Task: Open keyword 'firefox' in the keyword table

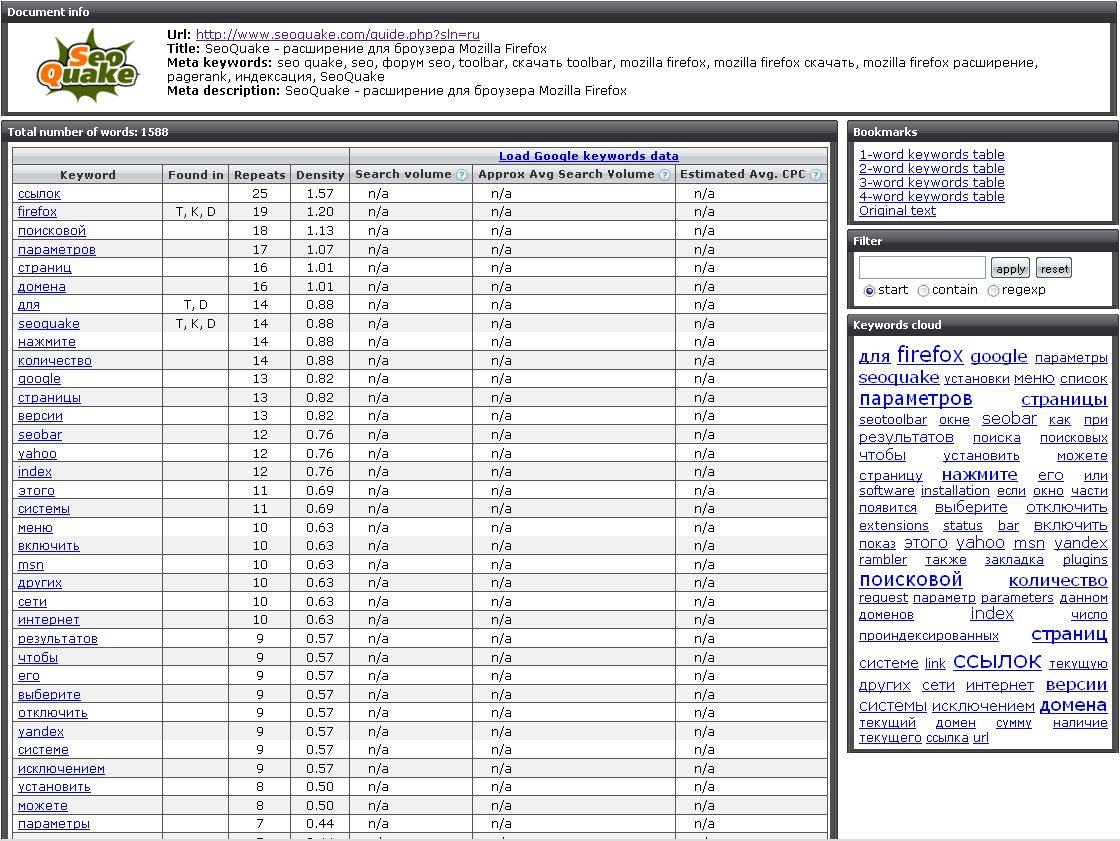Action: pyautogui.click(x=37, y=212)
